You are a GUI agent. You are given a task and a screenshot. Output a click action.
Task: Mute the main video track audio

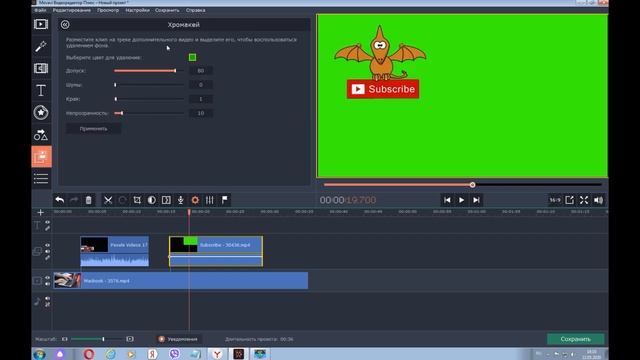click(47, 284)
